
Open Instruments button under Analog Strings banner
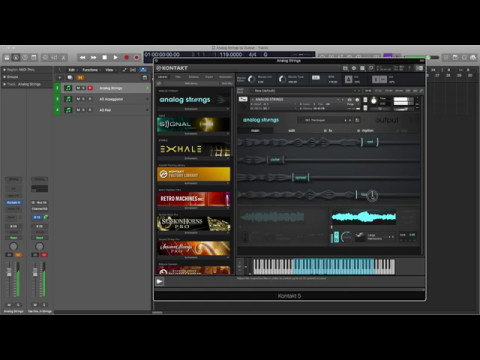(x=191, y=109)
